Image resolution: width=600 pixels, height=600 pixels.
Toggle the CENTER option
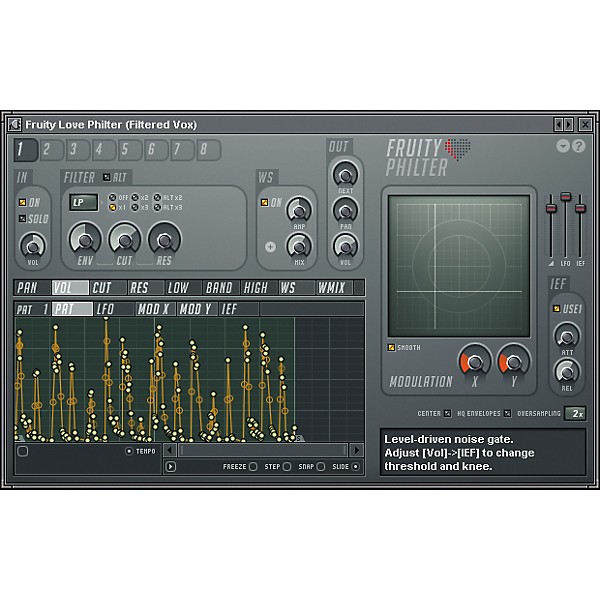(447, 413)
